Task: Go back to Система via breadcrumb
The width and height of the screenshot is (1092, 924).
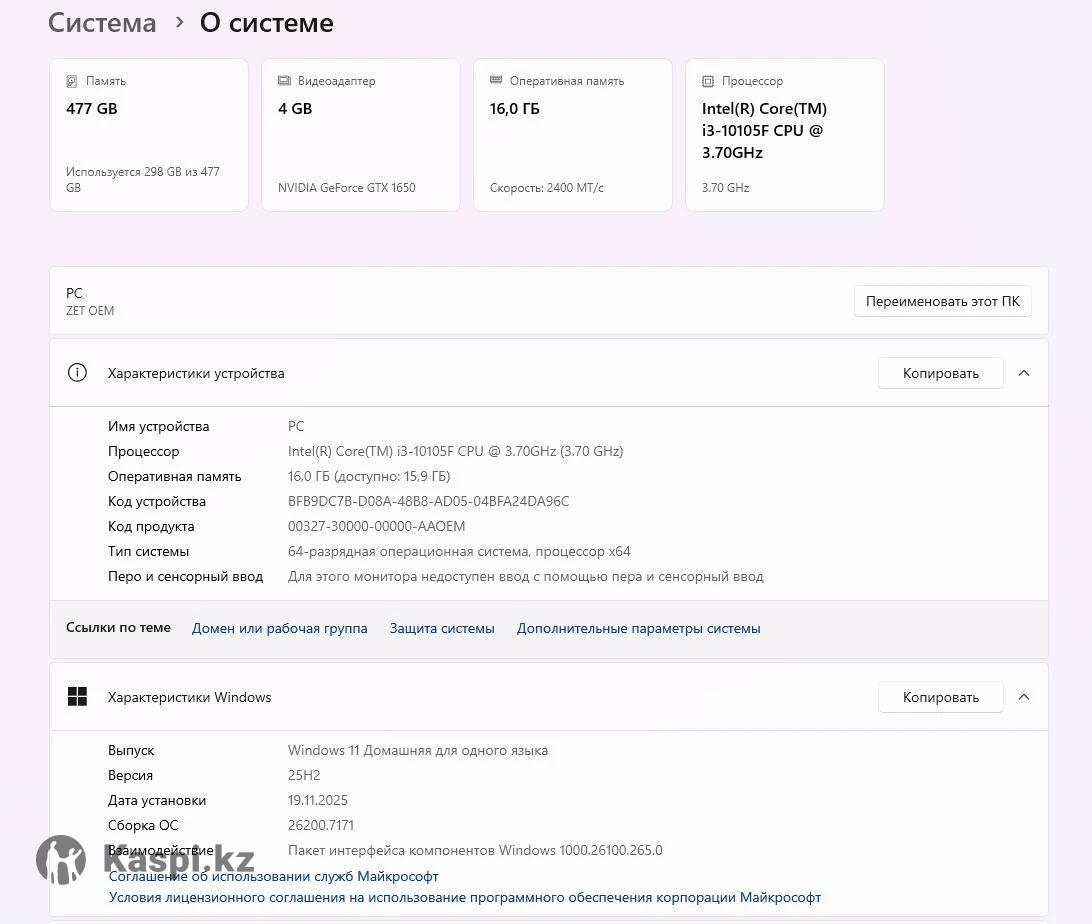Action: (x=102, y=22)
